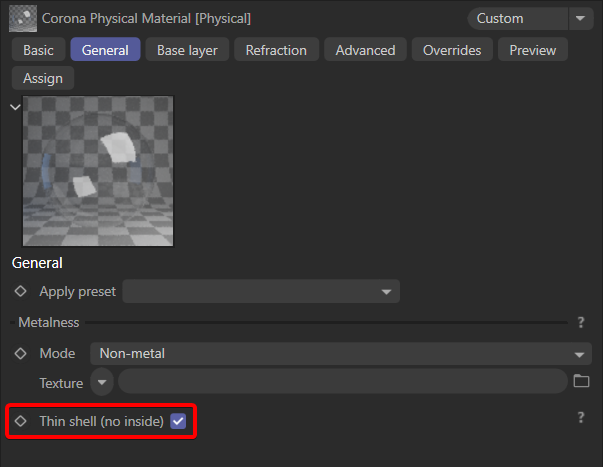Open the Apply preset dropdown
The image size is (603, 467).
pos(261,291)
